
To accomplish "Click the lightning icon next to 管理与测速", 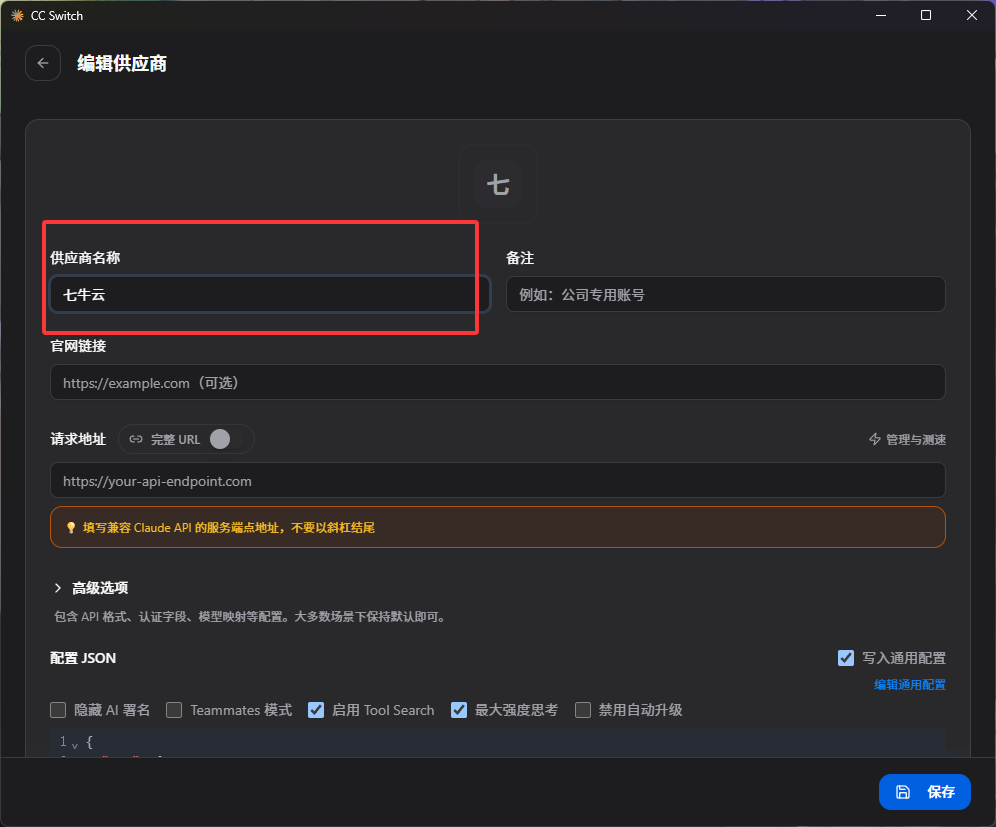I will coord(875,439).
